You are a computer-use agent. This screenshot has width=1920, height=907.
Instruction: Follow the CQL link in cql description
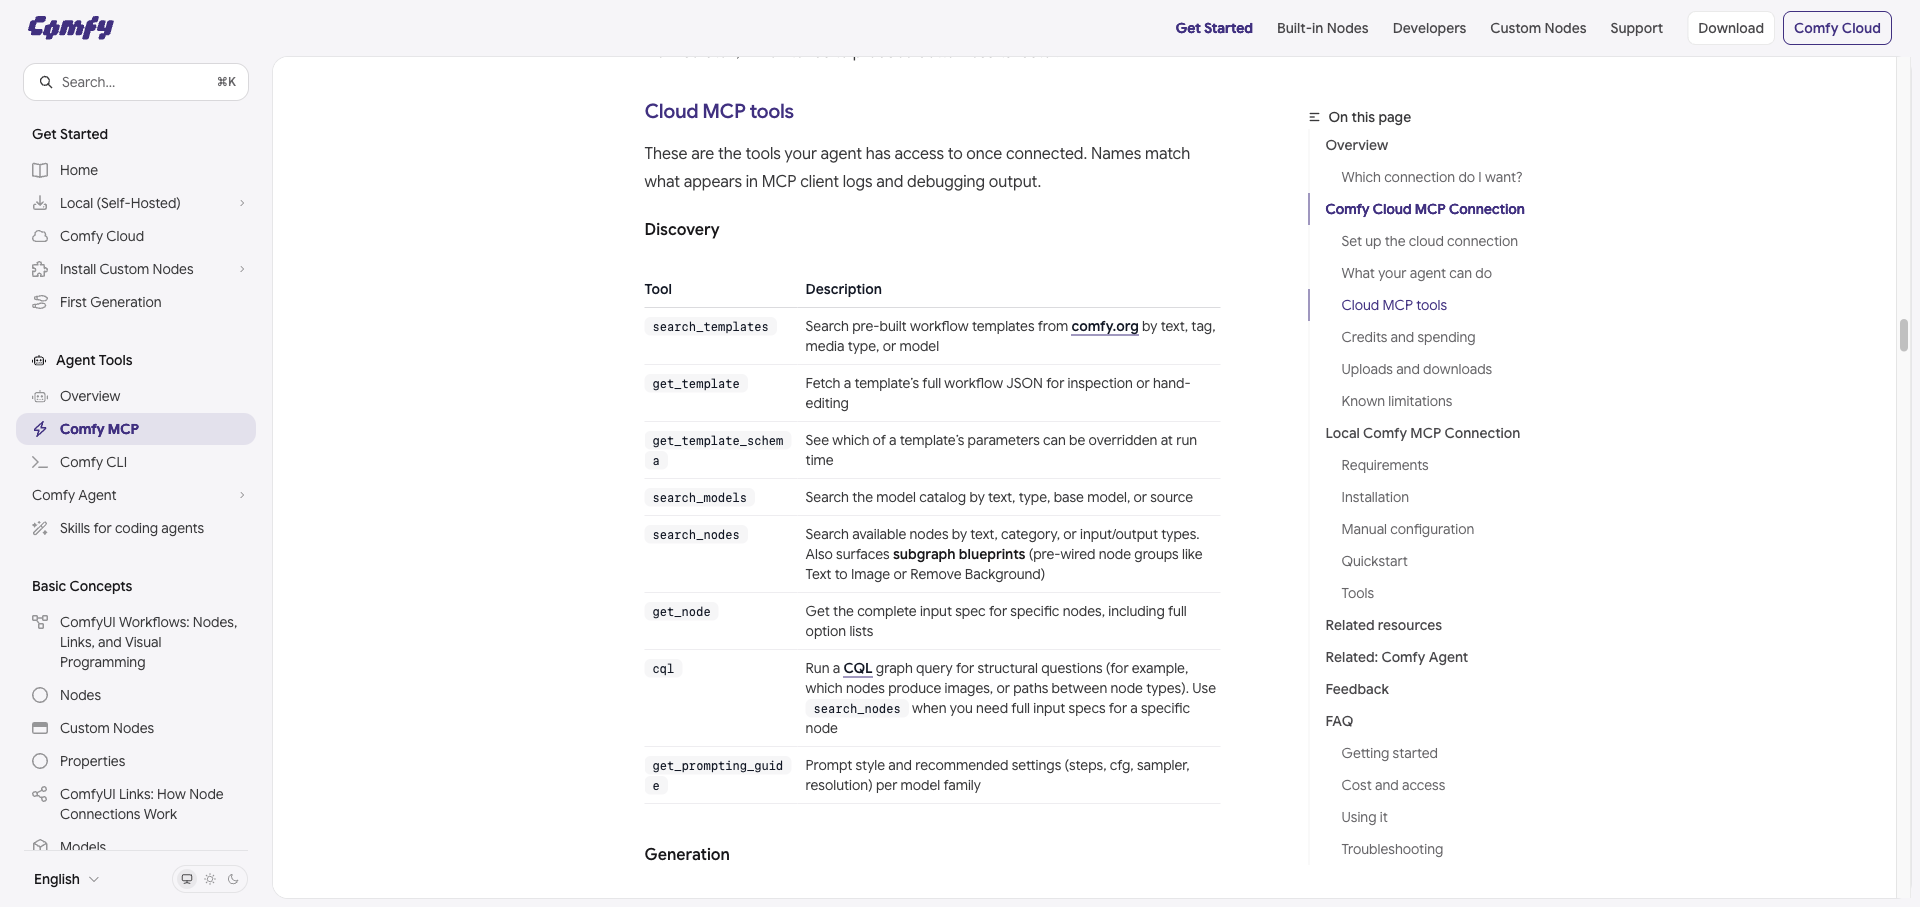coord(857,668)
